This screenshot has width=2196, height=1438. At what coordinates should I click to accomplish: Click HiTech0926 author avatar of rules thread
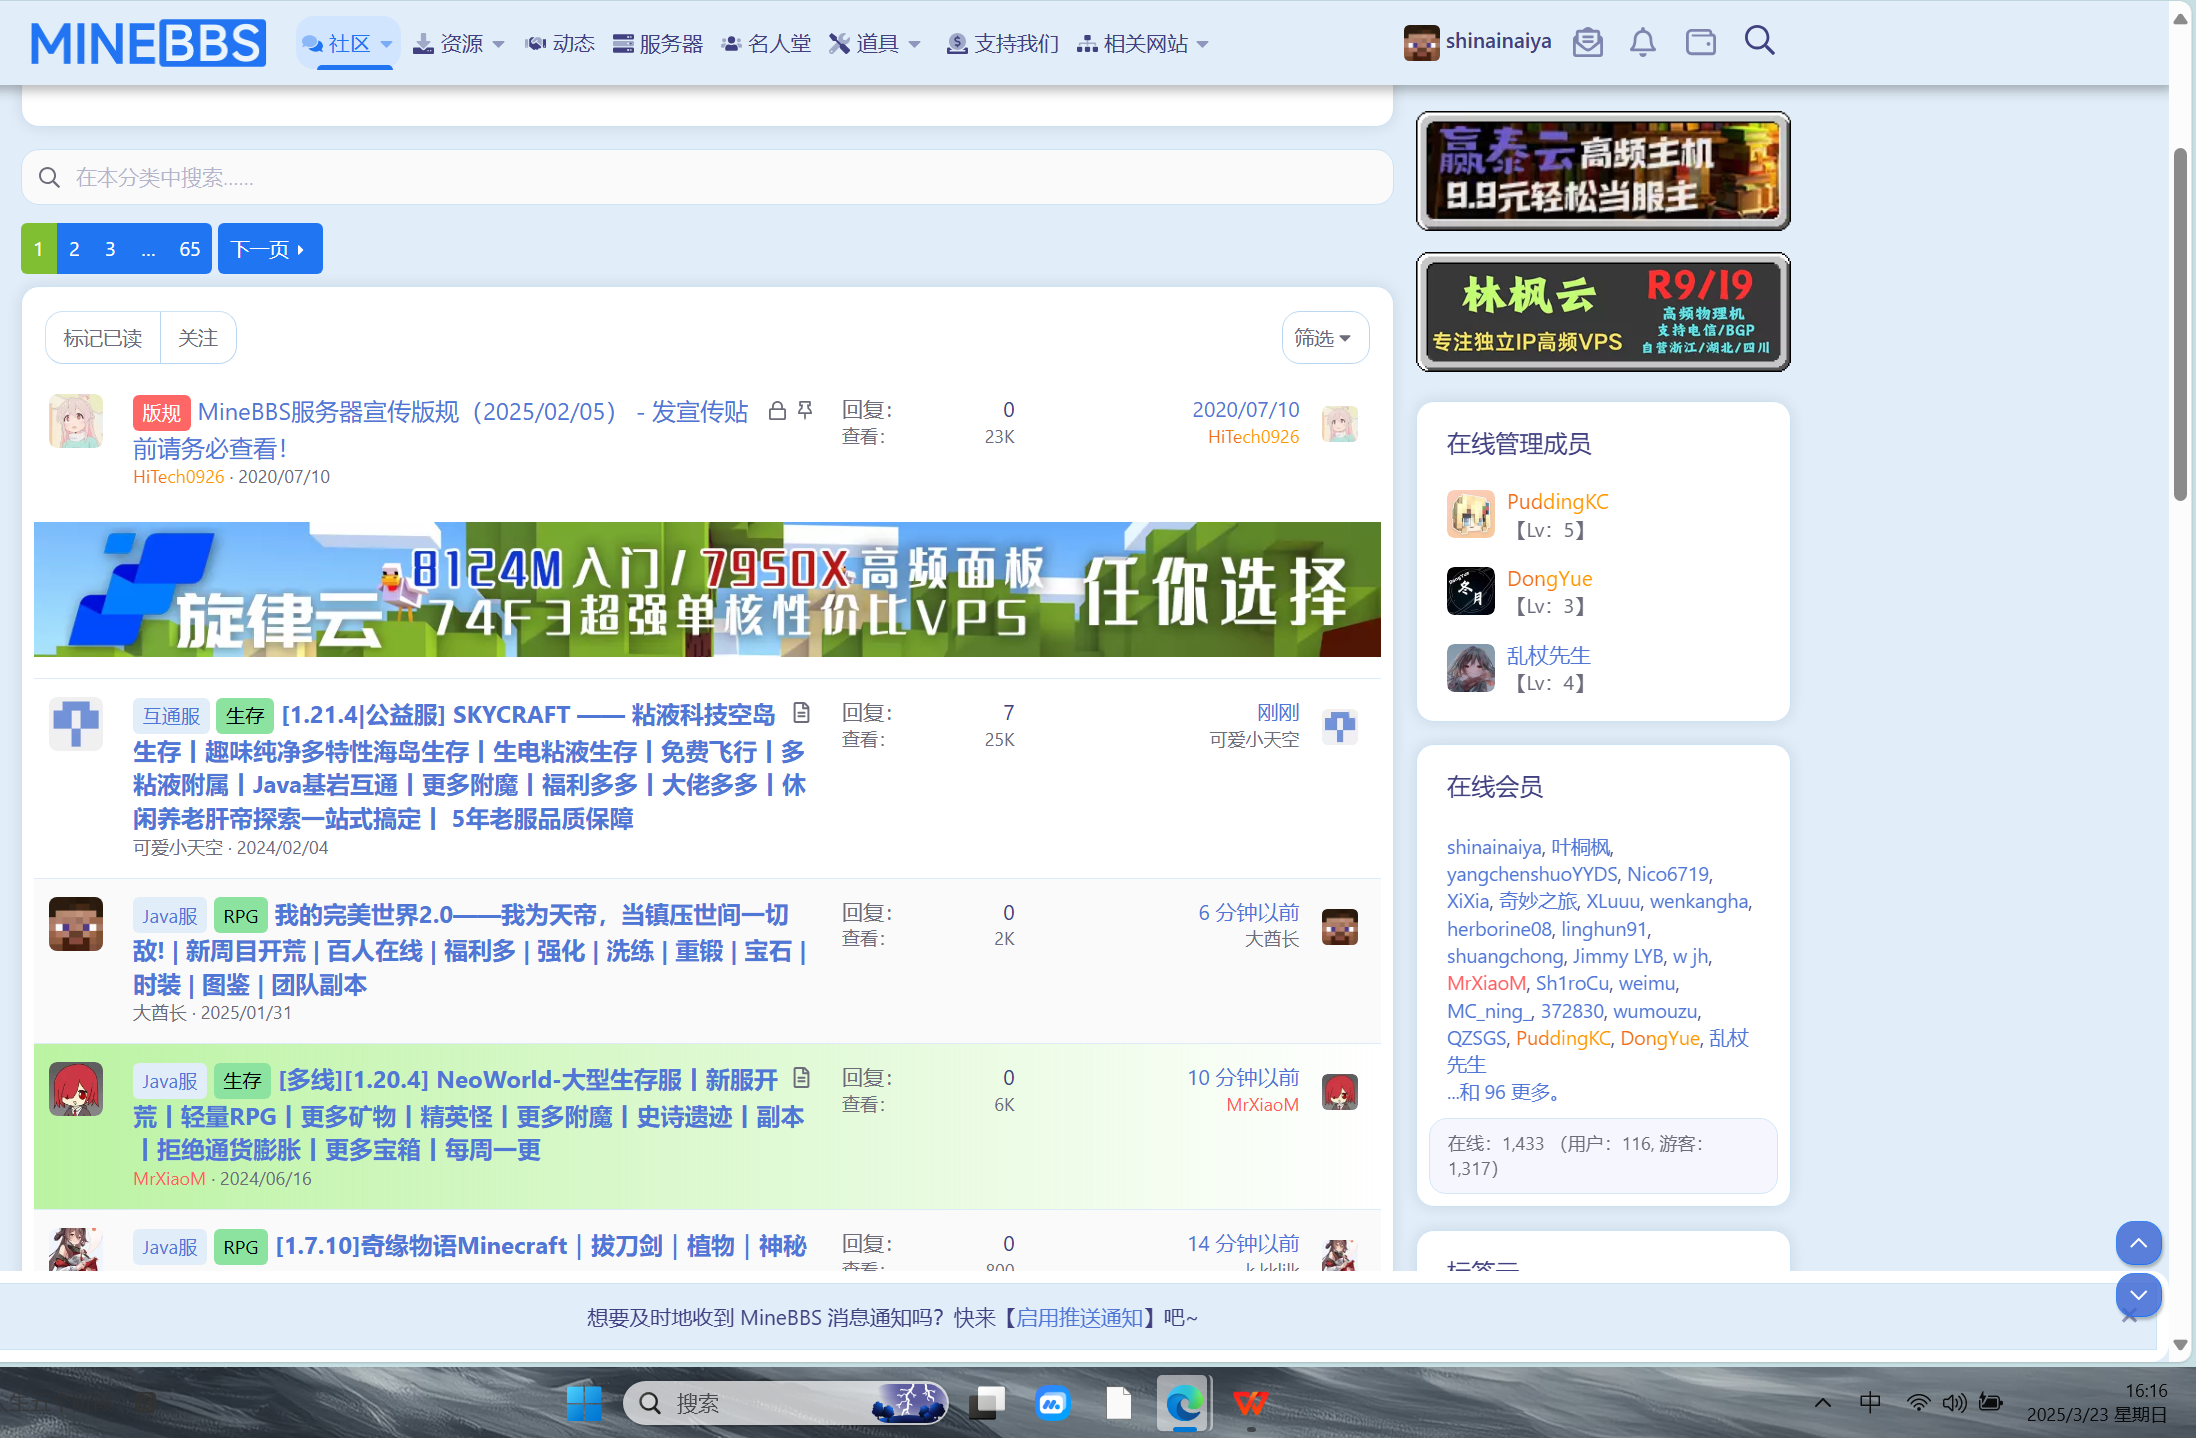76,421
